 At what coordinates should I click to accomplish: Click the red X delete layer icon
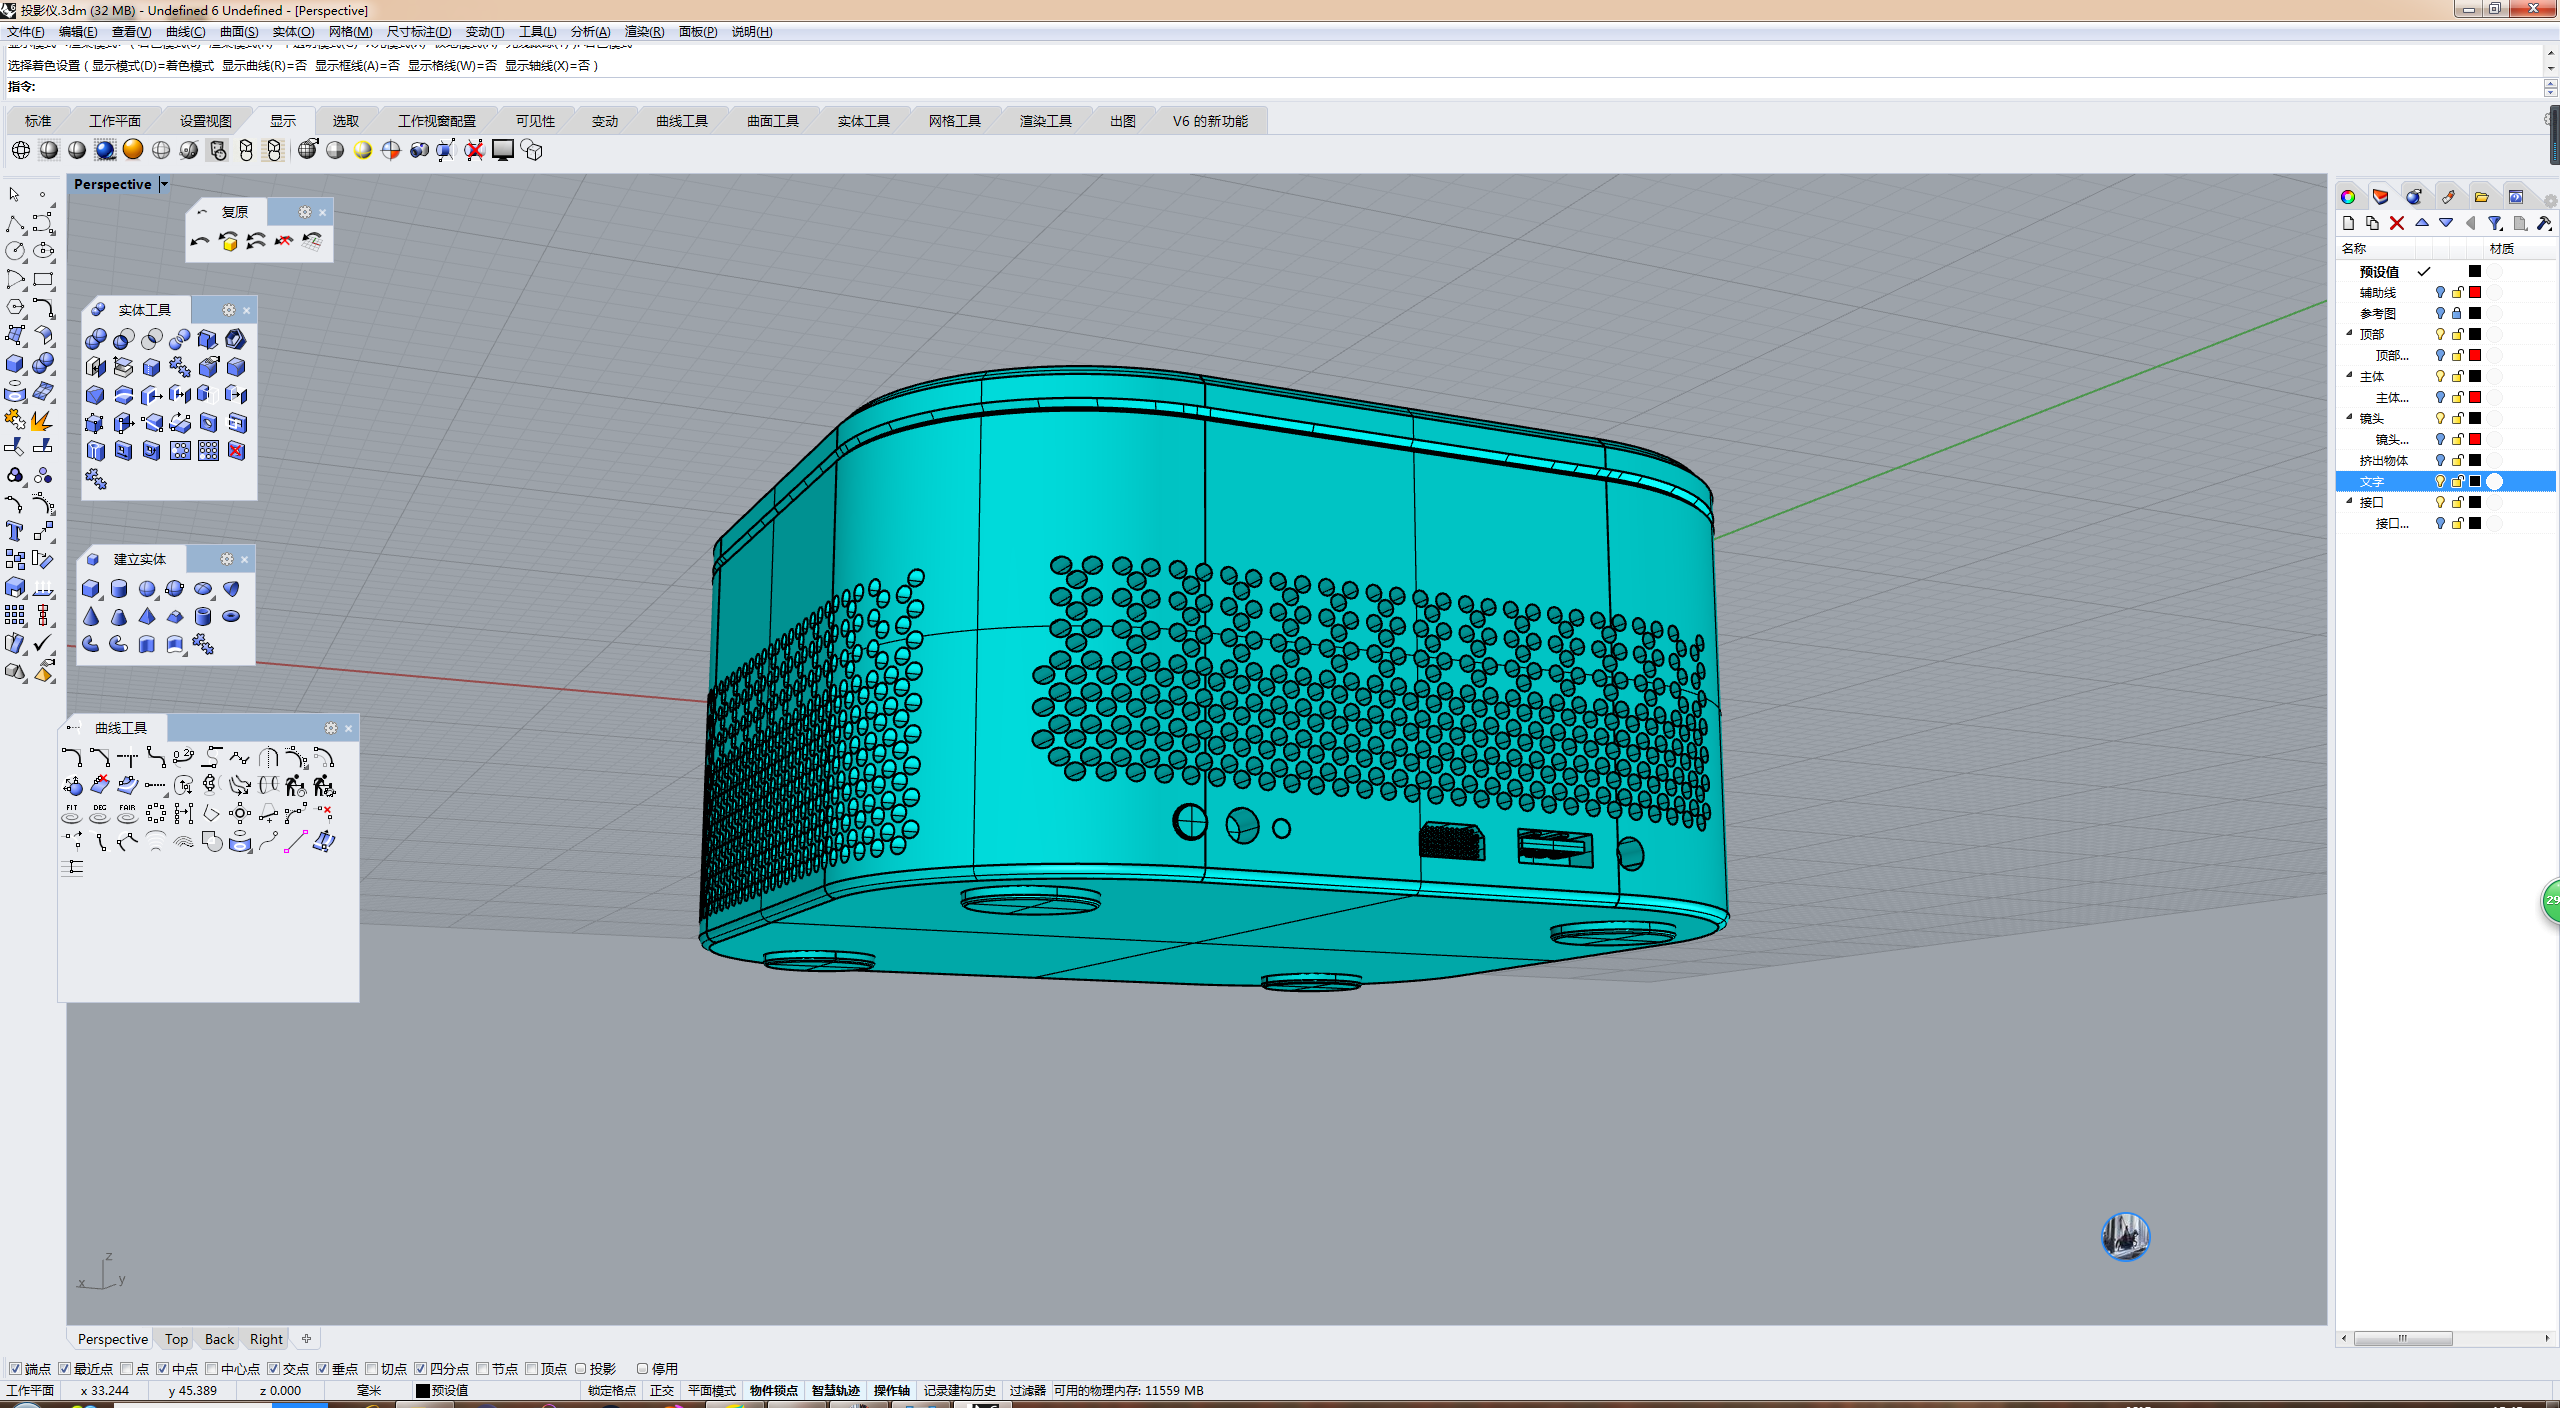[2396, 223]
